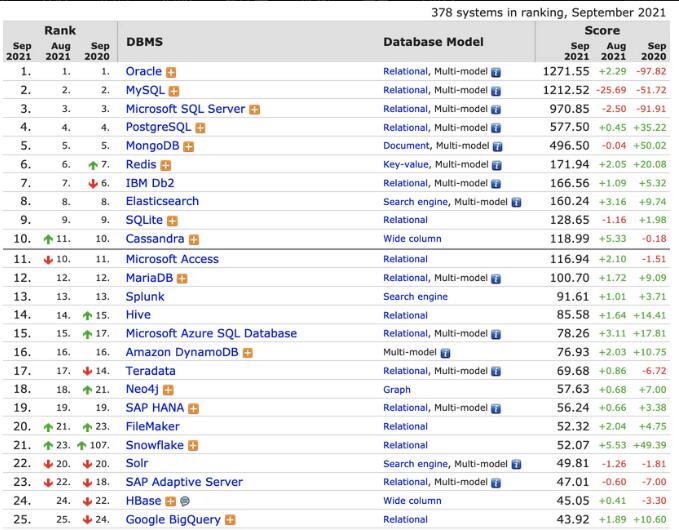Click the info icon in the Elasticsearch row

click(x=516, y=202)
